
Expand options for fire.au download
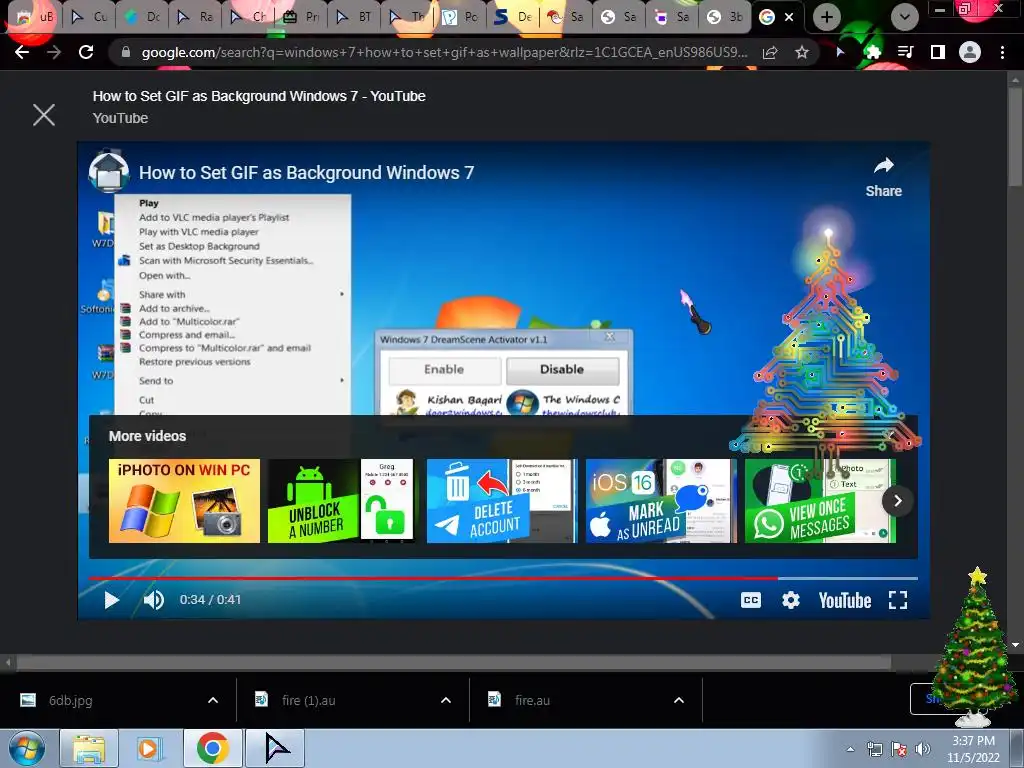[679, 700]
